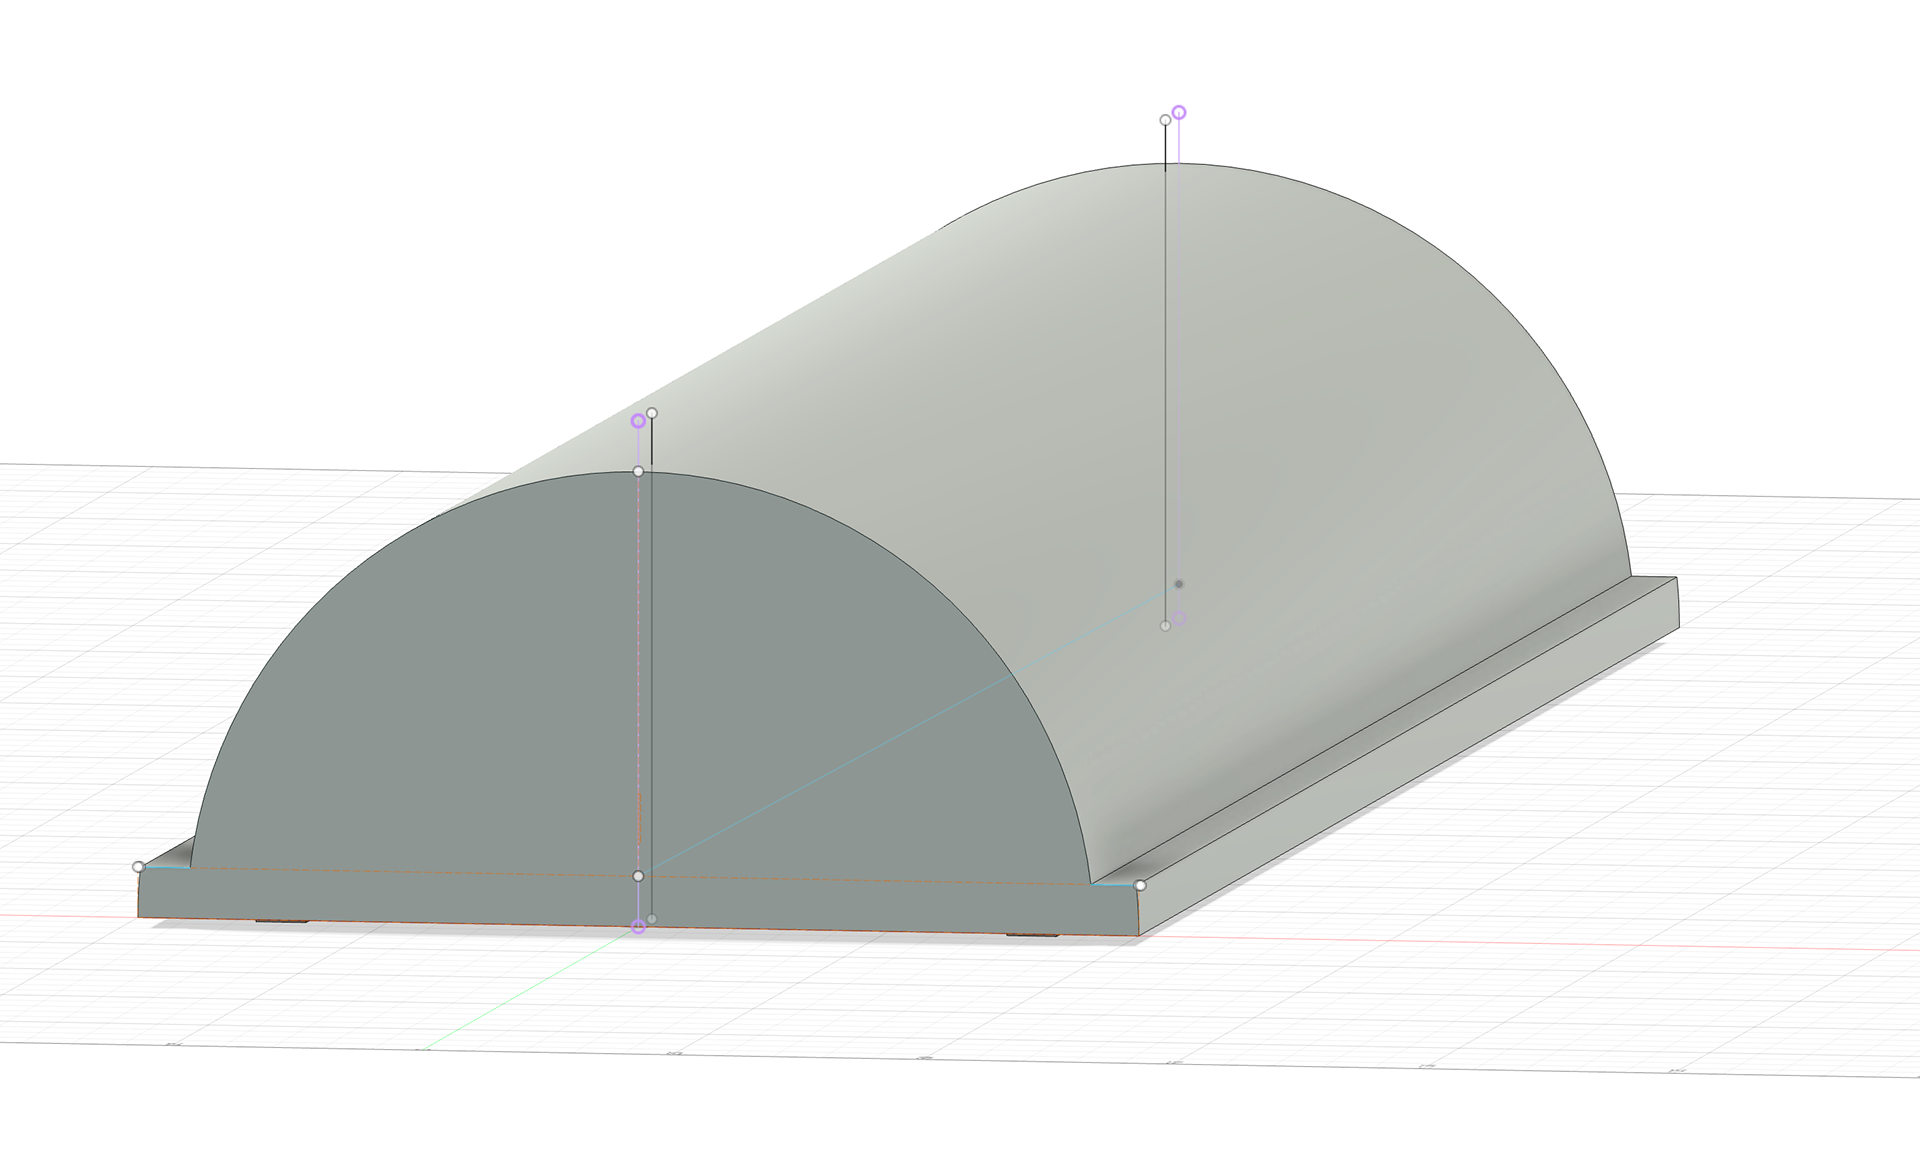Viewport: 1920px width, 1154px height.
Task: Select the purple handle above the far arch
Action: [1179, 113]
